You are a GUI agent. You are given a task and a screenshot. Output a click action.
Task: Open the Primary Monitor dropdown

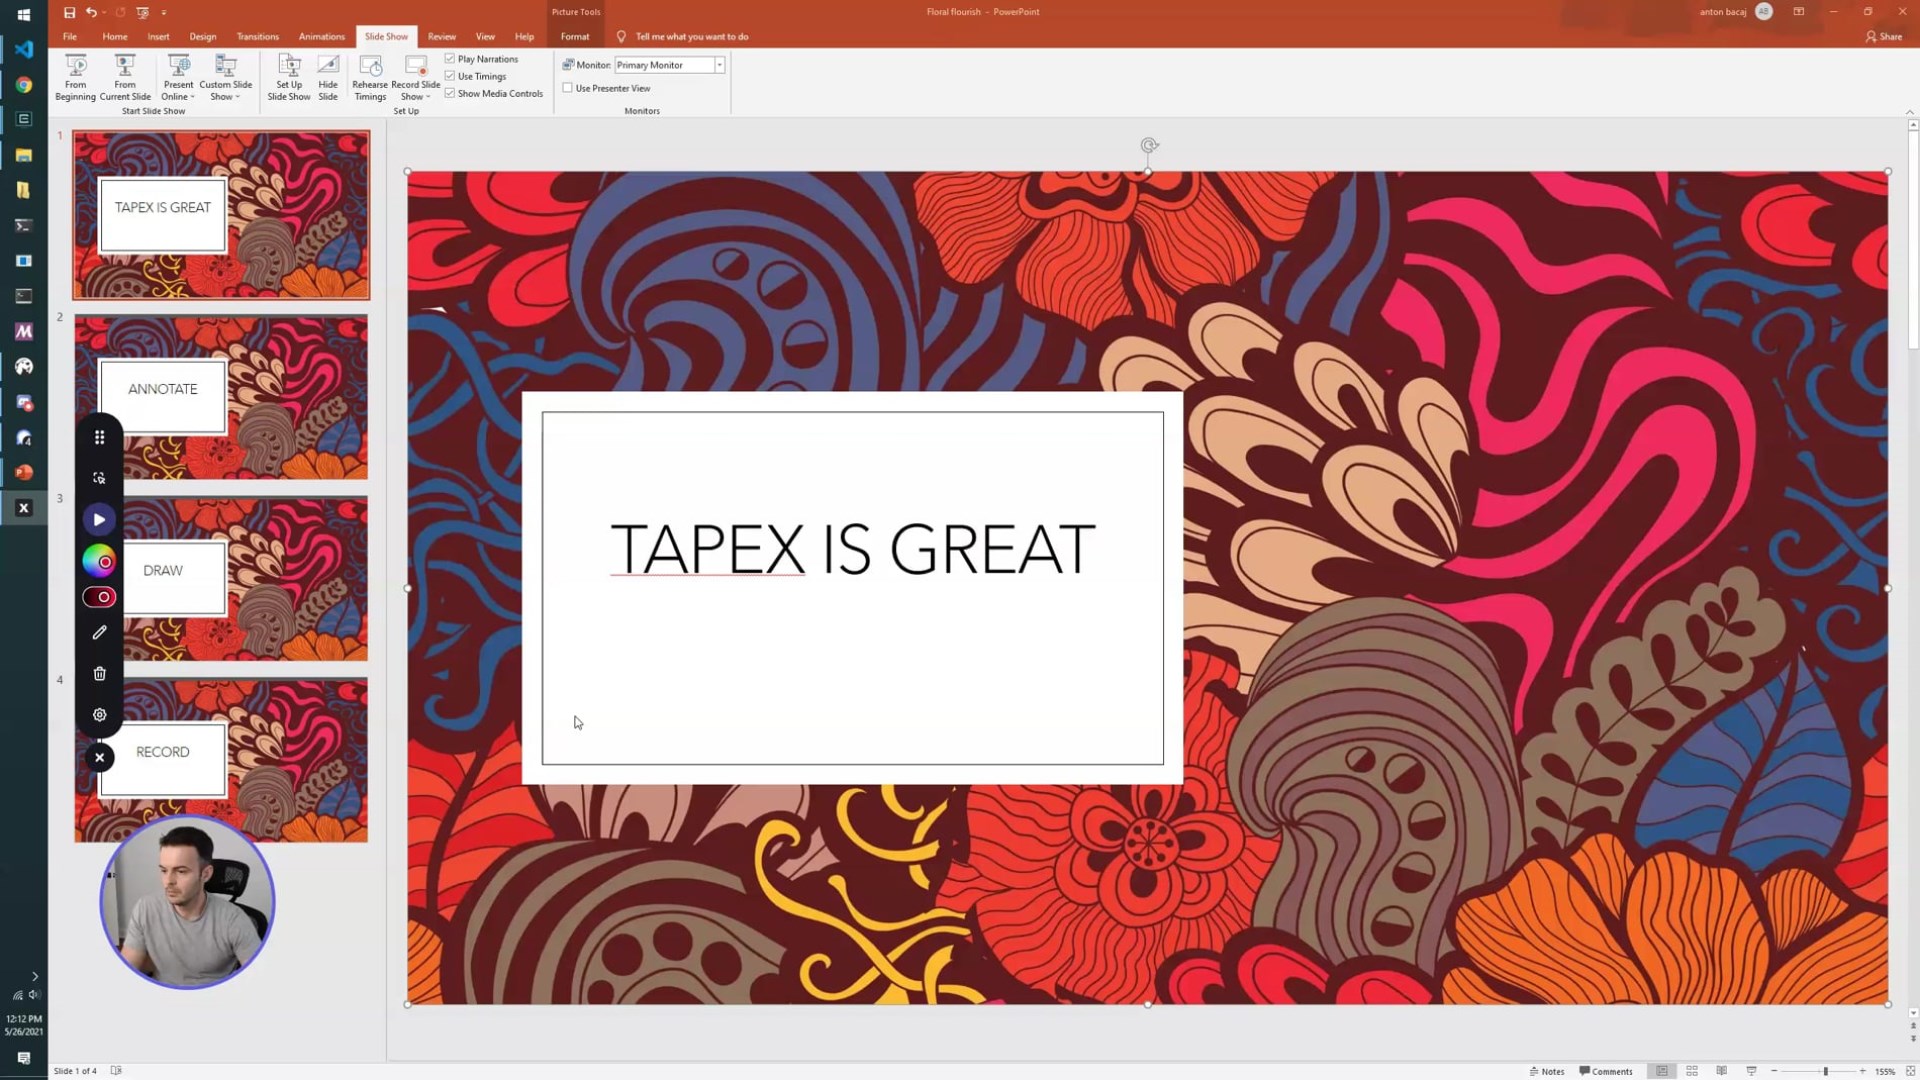point(719,65)
